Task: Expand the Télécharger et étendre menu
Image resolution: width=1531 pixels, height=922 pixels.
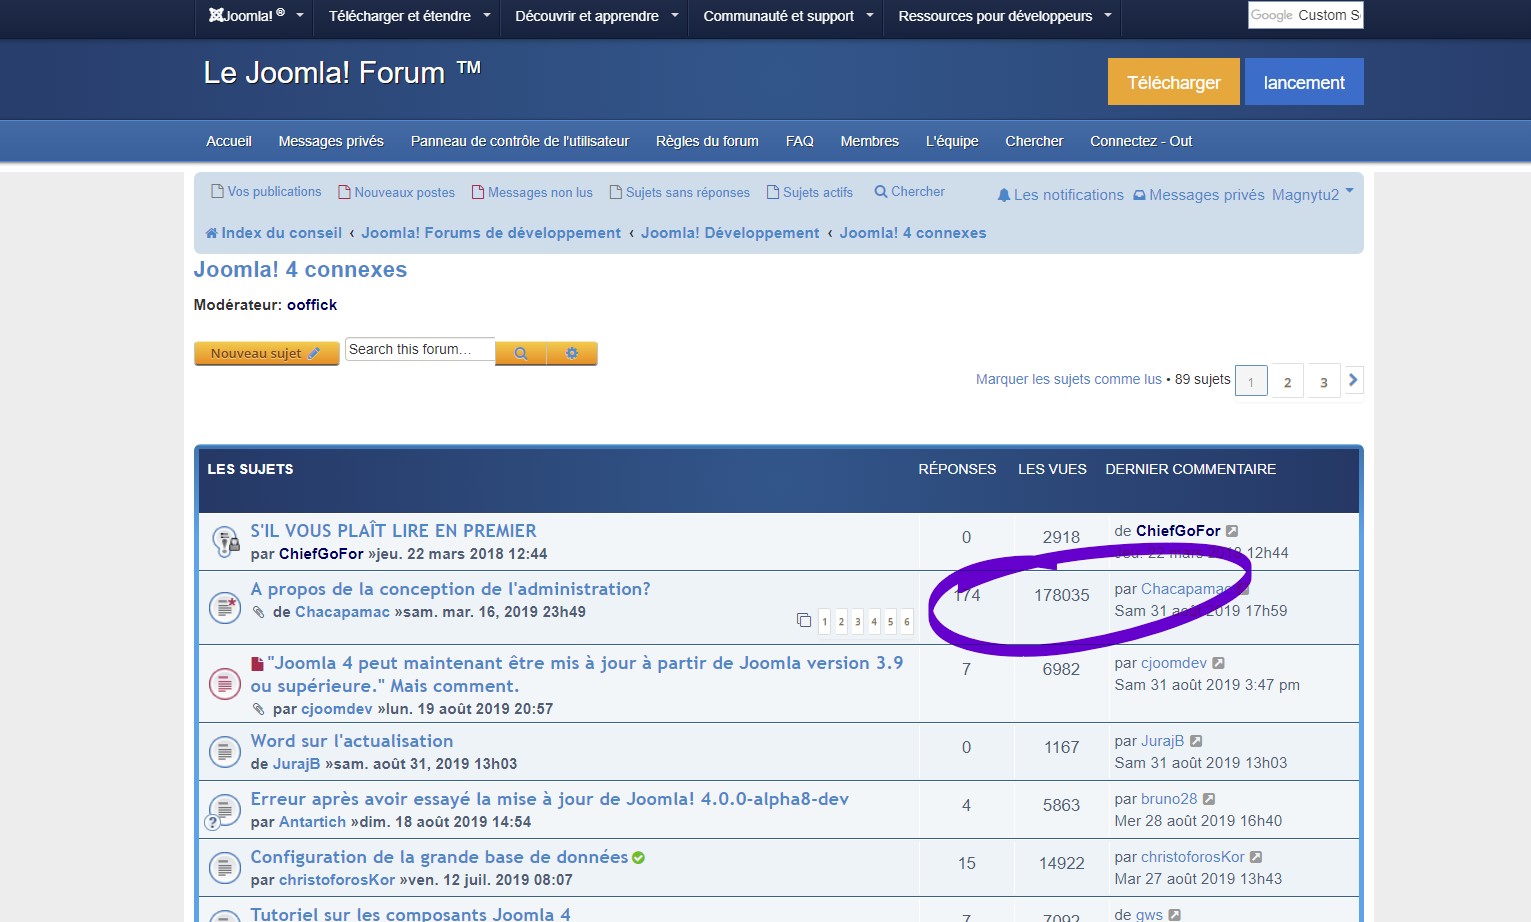Action: point(409,16)
